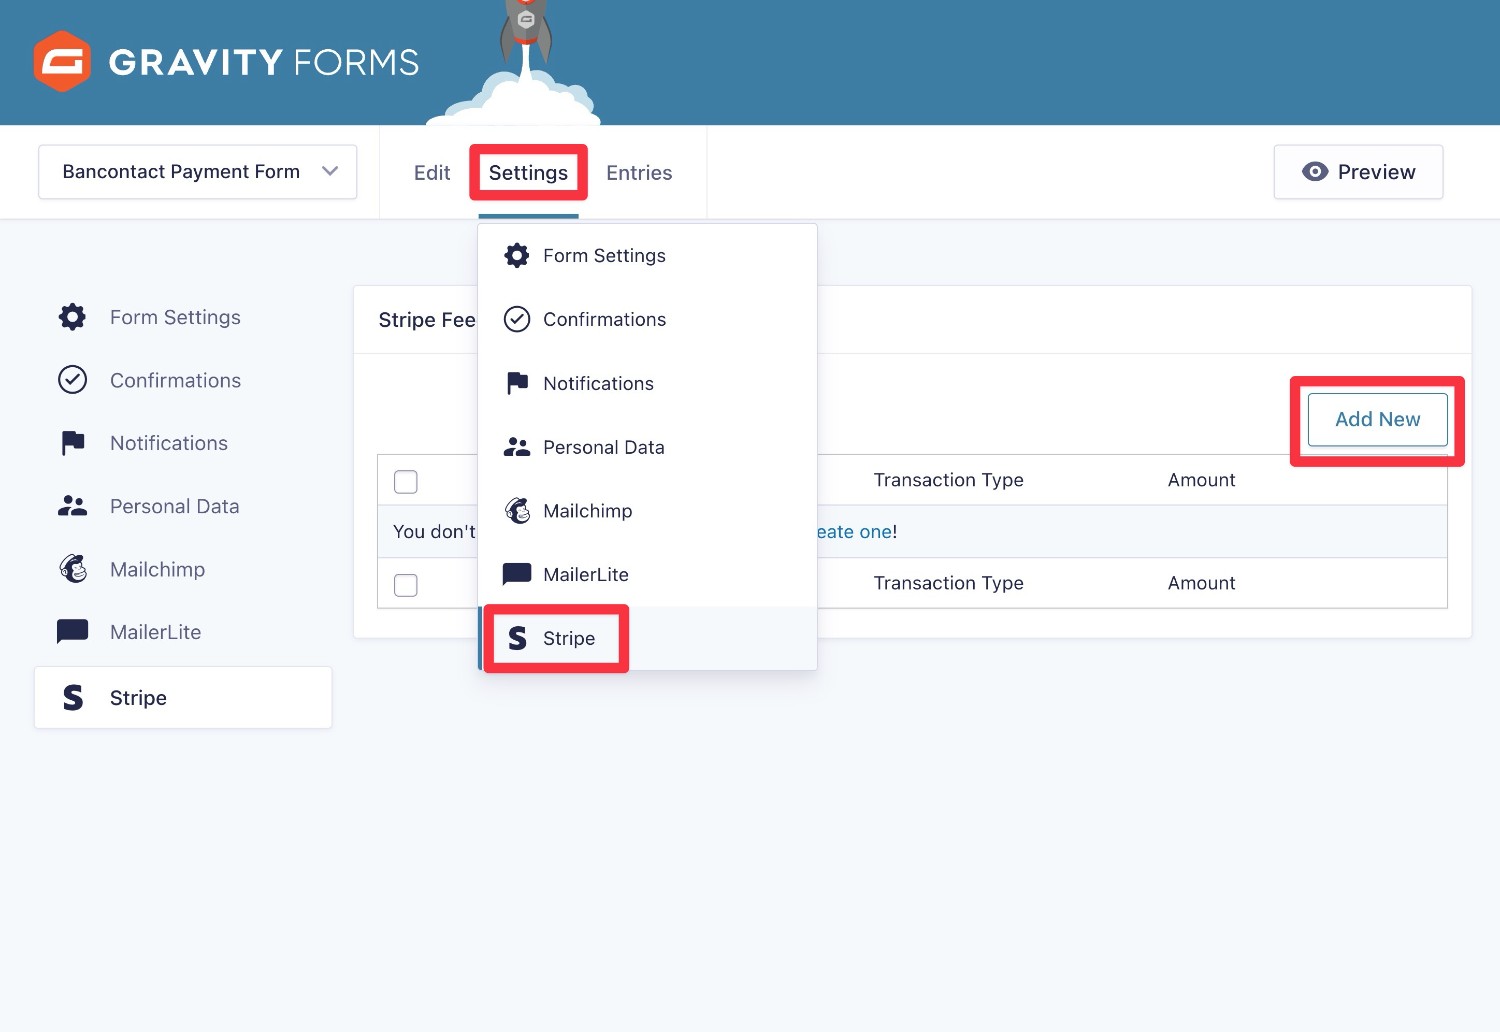Click the gear icon beside sidebar Form Settings

[x=72, y=317]
